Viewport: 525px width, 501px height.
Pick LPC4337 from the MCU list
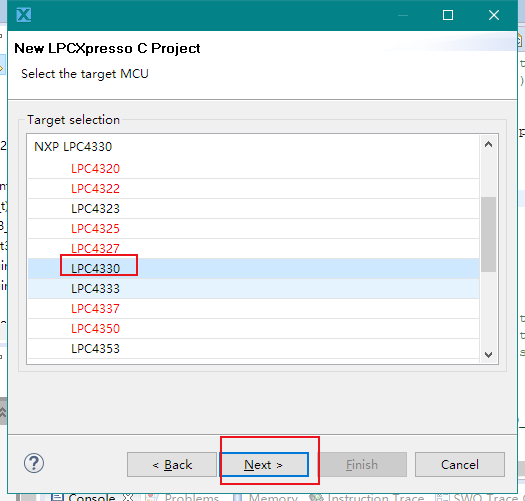pyautogui.click(x=253, y=308)
